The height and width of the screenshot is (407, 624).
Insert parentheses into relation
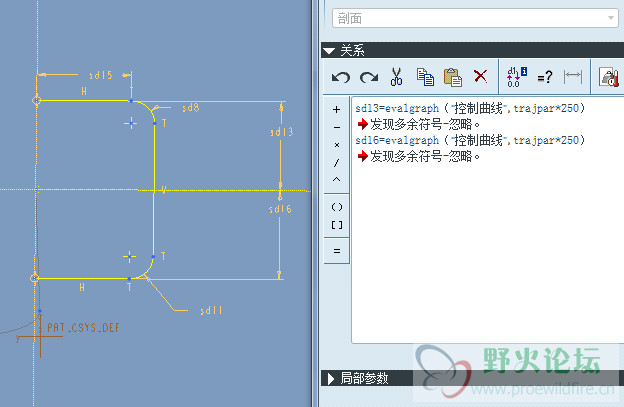pyautogui.click(x=337, y=207)
